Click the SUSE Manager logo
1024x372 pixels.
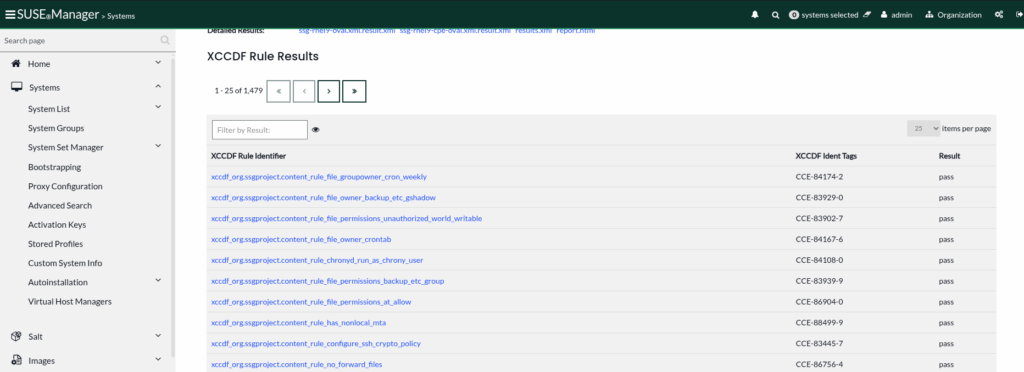tap(57, 14)
